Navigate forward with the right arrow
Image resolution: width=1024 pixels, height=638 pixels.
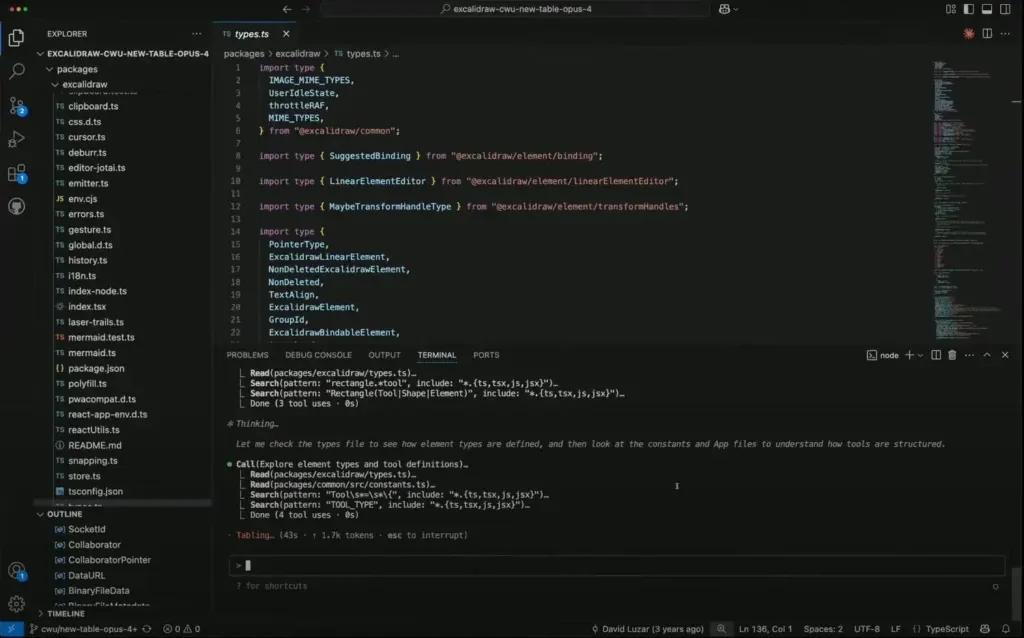306,9
